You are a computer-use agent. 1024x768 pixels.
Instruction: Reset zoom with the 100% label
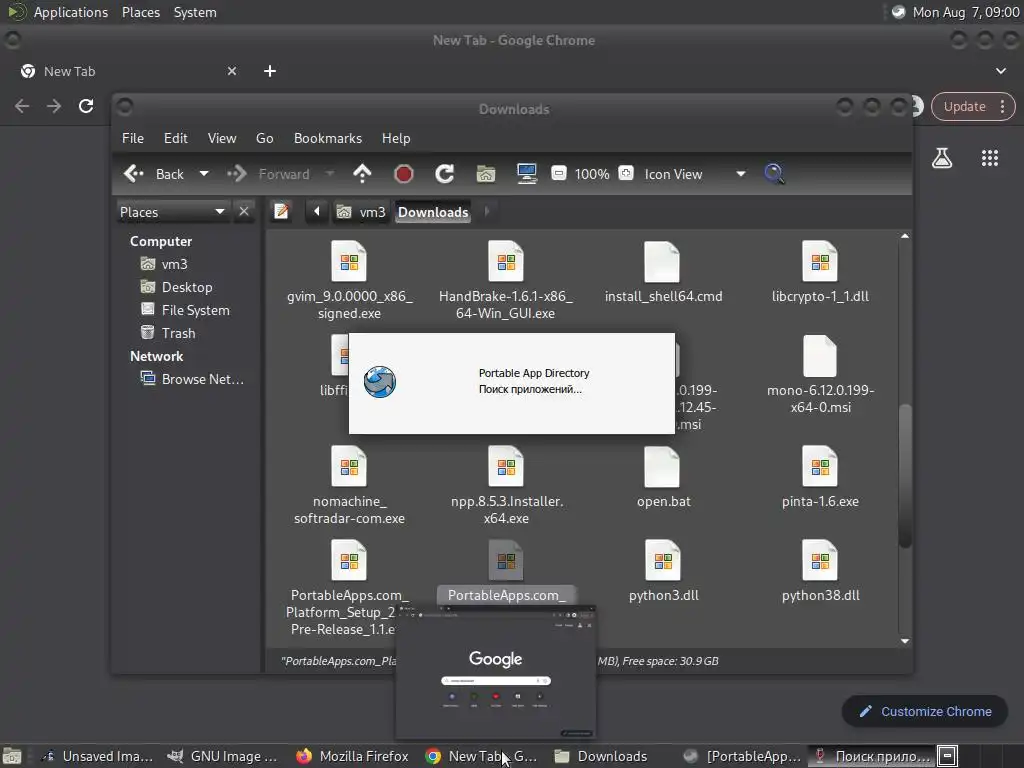pos(592,174)
